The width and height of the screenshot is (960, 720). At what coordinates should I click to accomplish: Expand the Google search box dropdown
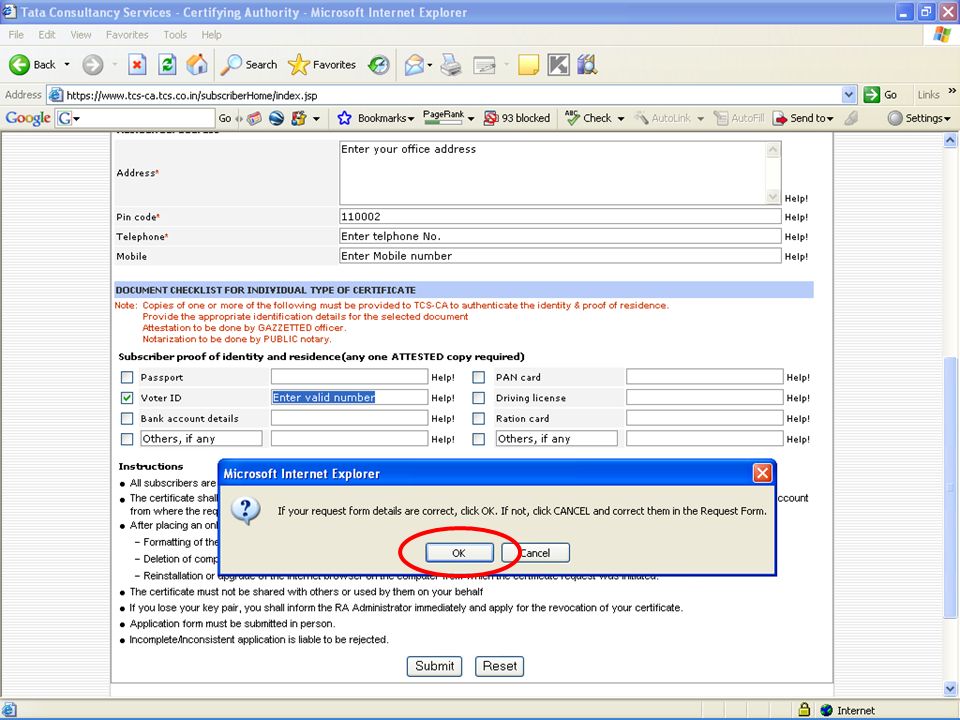coord(77,118)
